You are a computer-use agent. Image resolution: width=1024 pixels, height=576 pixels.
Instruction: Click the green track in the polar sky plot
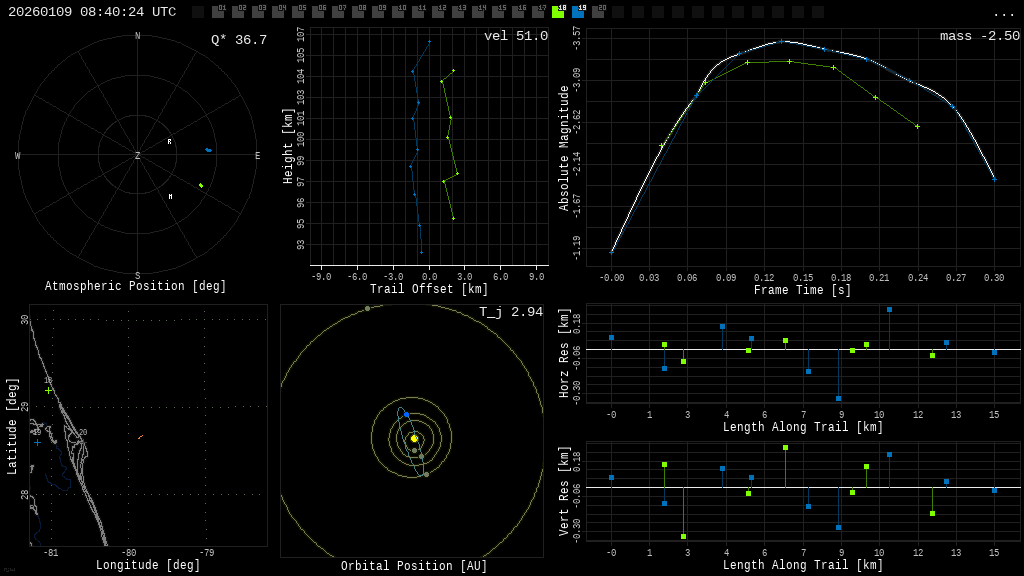200,185
